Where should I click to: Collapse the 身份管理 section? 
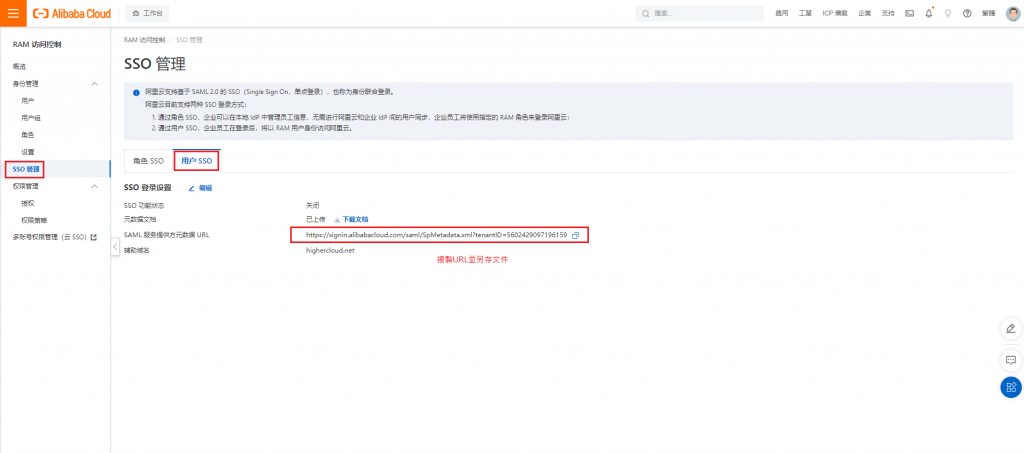[x=94, y=84]
